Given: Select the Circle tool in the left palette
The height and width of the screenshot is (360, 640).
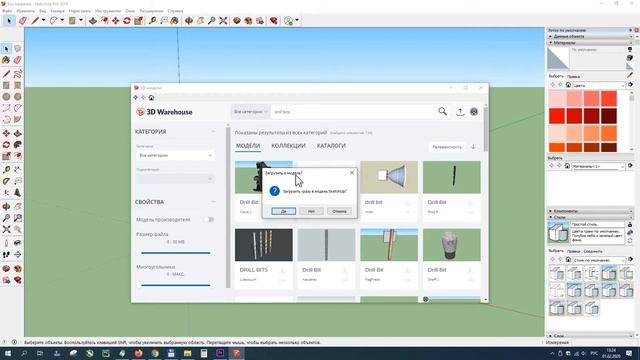Looking at the screenshot, I should [6, 97].
